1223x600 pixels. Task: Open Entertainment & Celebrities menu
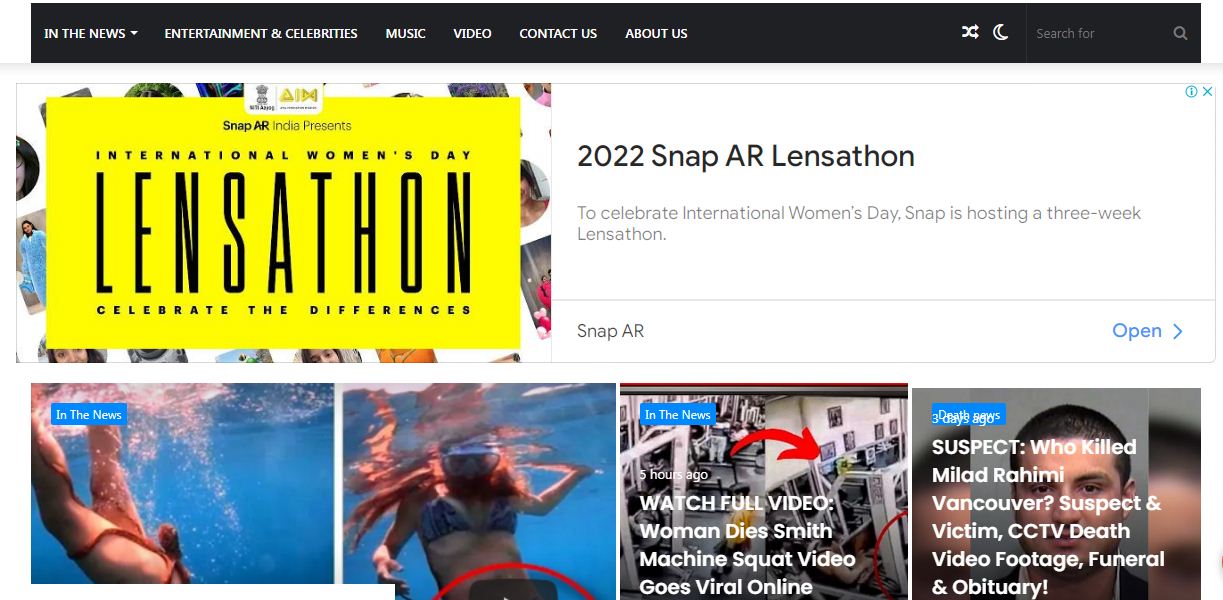pos(261,33)
